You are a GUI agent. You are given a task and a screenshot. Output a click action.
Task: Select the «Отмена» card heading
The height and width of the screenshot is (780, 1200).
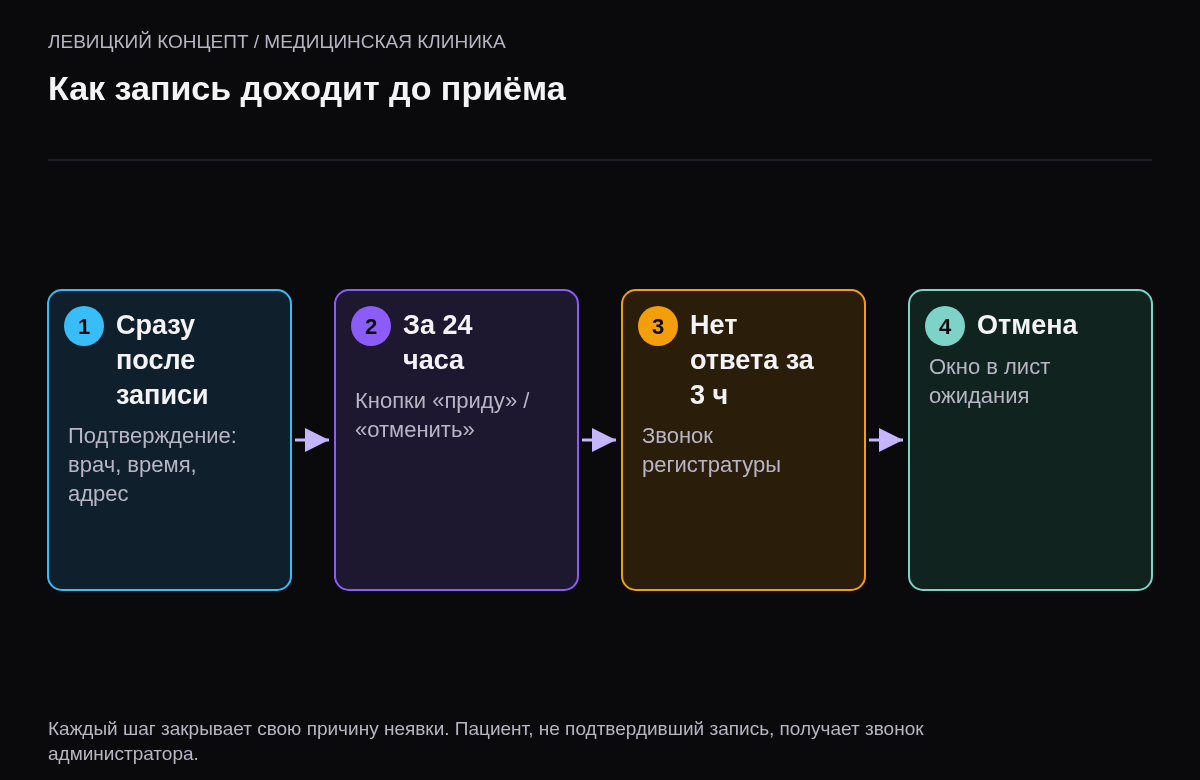coord(1027,325)
